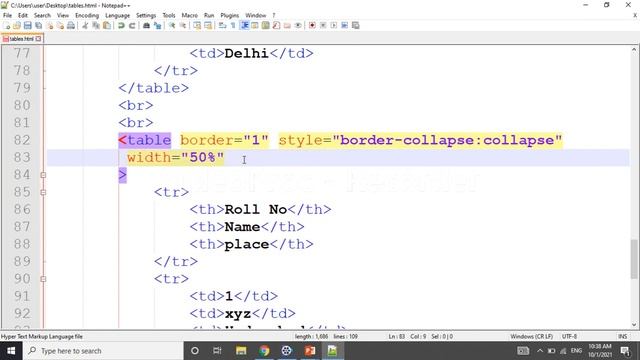Toggle file monitoring eye icon
Image resolution: width=640 pixels, height=360 pixels.
pyautogui.click(x=298, y=26)
